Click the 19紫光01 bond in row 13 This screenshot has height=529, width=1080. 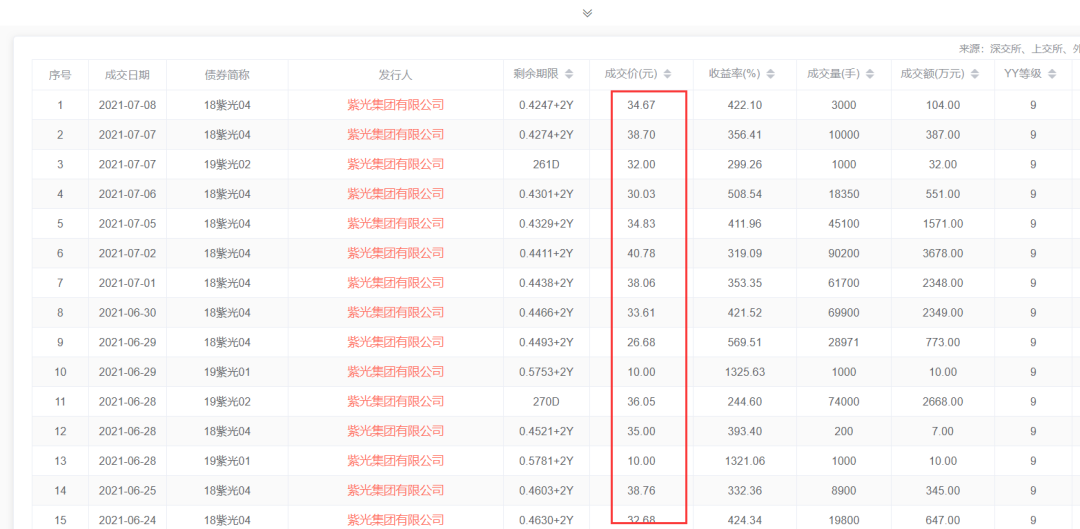[x=227, y=461]
